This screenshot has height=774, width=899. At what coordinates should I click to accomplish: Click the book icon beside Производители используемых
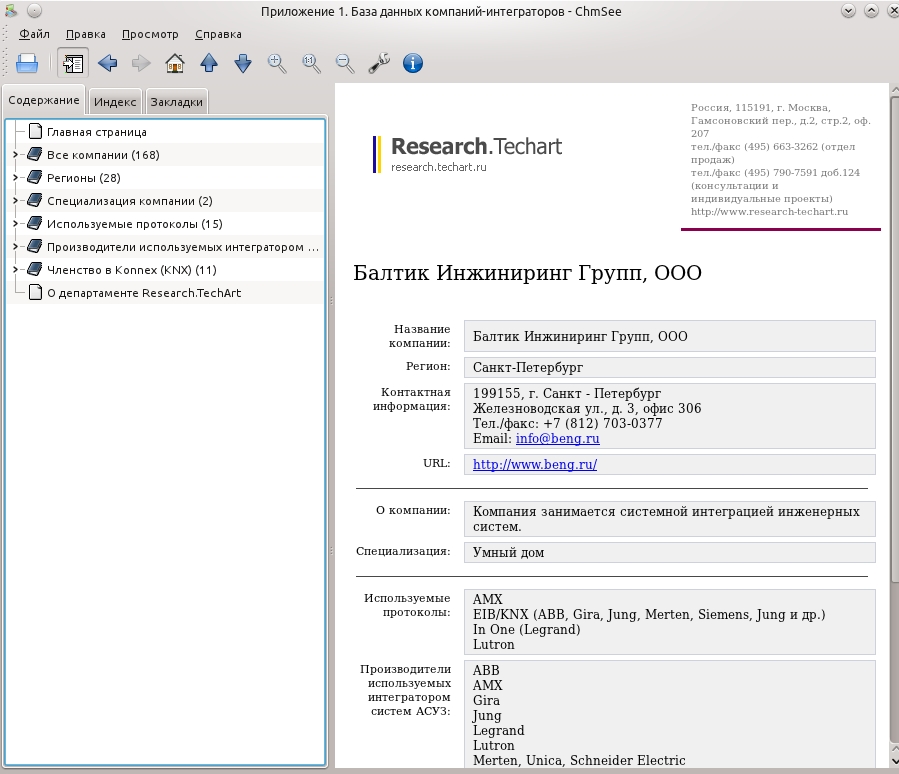35,246
